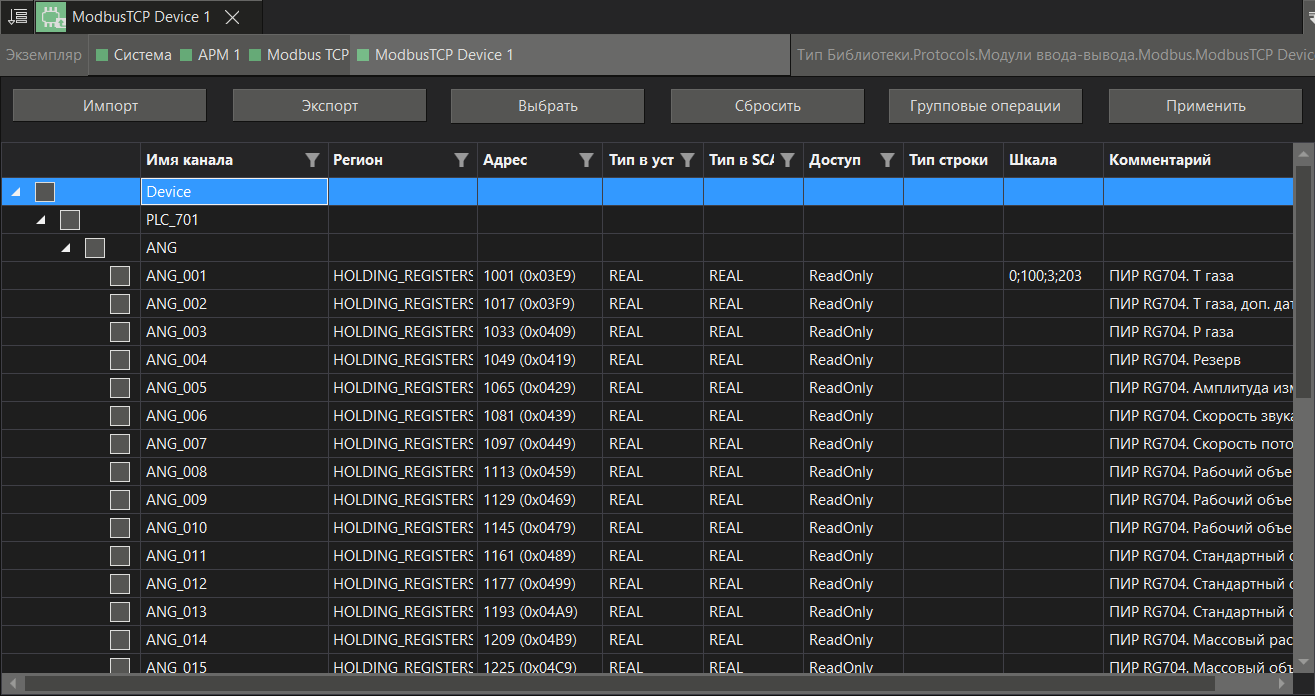Check the box for ANG_001 row
1315x696 pixels.
(x=120, y=276)
